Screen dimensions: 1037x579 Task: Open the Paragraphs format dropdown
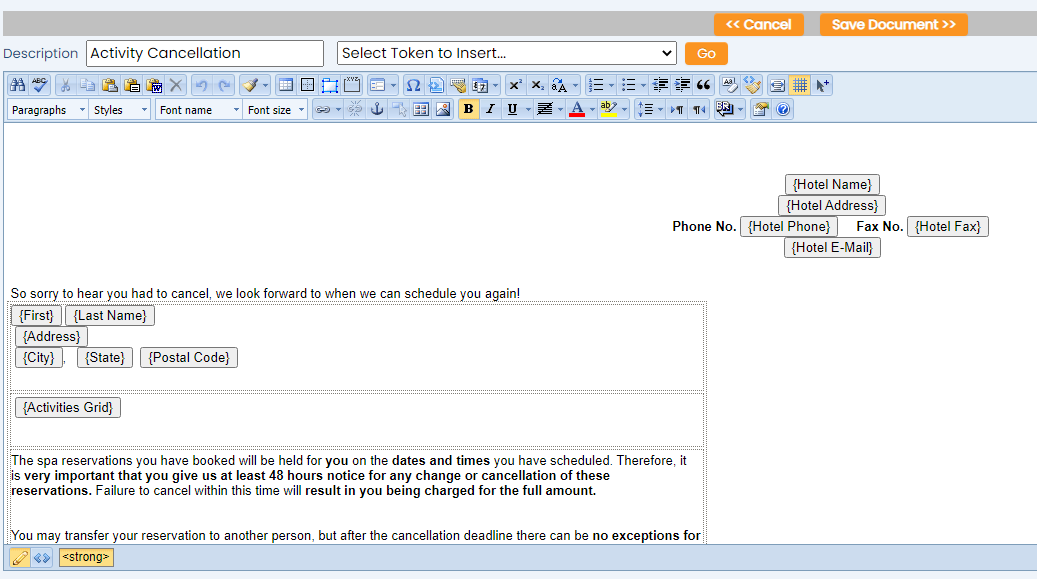pyautogui.click(x=48, y=110)
